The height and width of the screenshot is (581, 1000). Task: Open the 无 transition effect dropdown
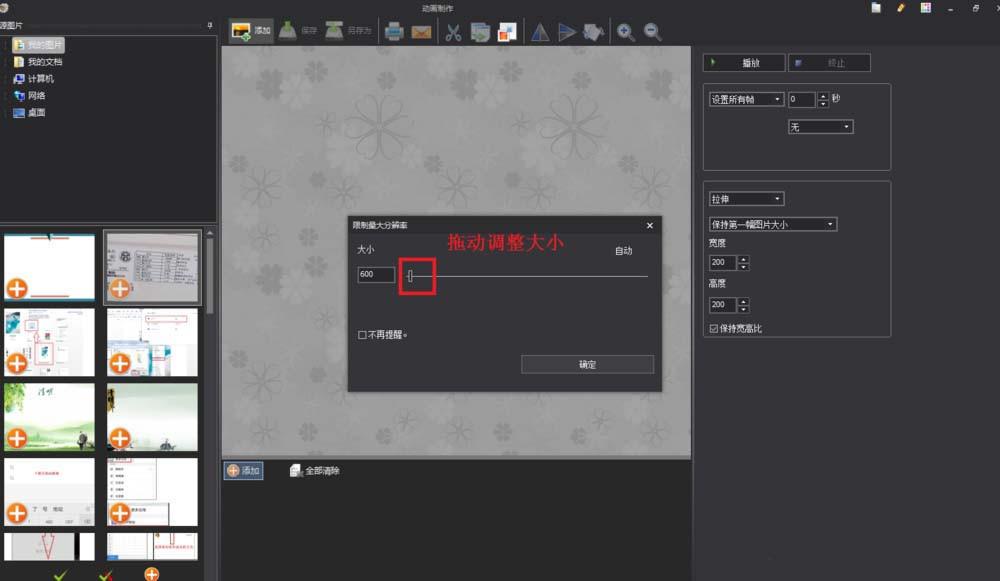pyautogui.click(x=820, y=126)
